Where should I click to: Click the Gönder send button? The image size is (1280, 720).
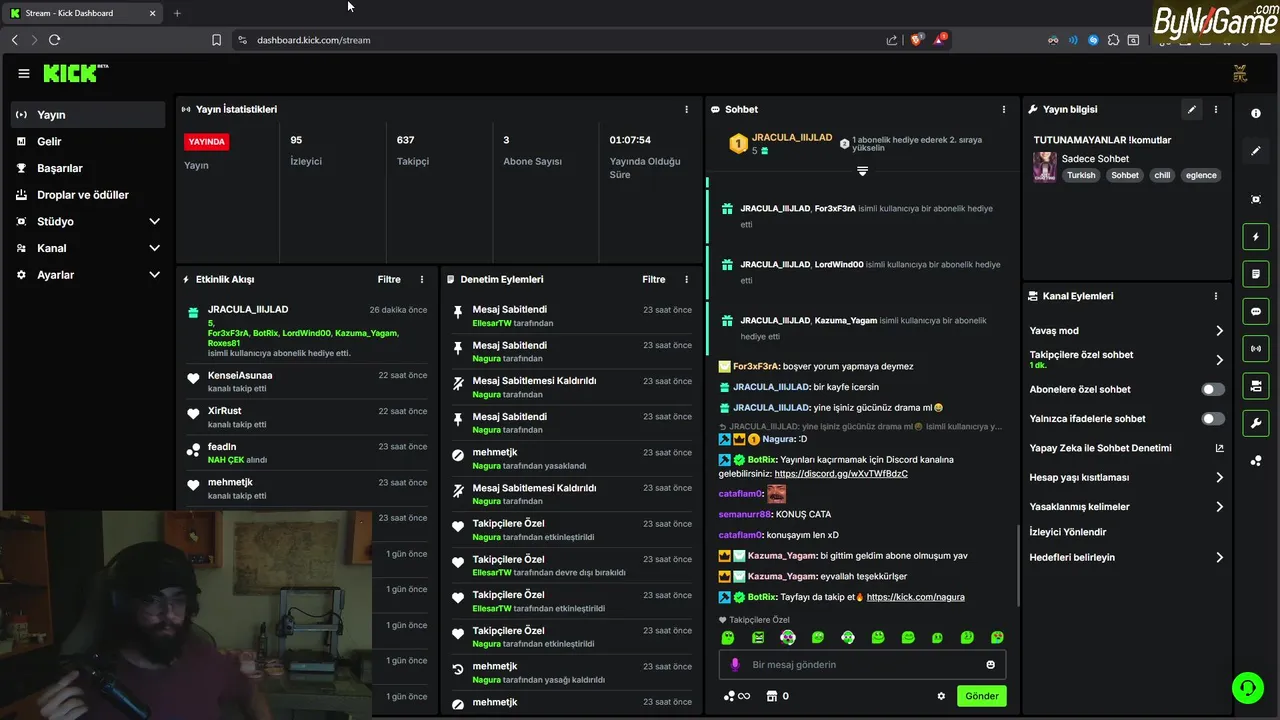coord(981,696)
